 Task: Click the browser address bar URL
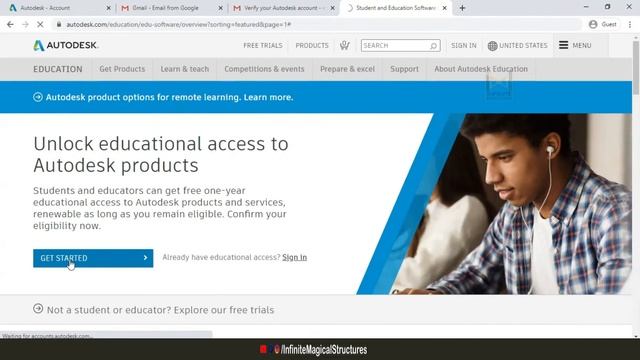click(x=179, y=24)
